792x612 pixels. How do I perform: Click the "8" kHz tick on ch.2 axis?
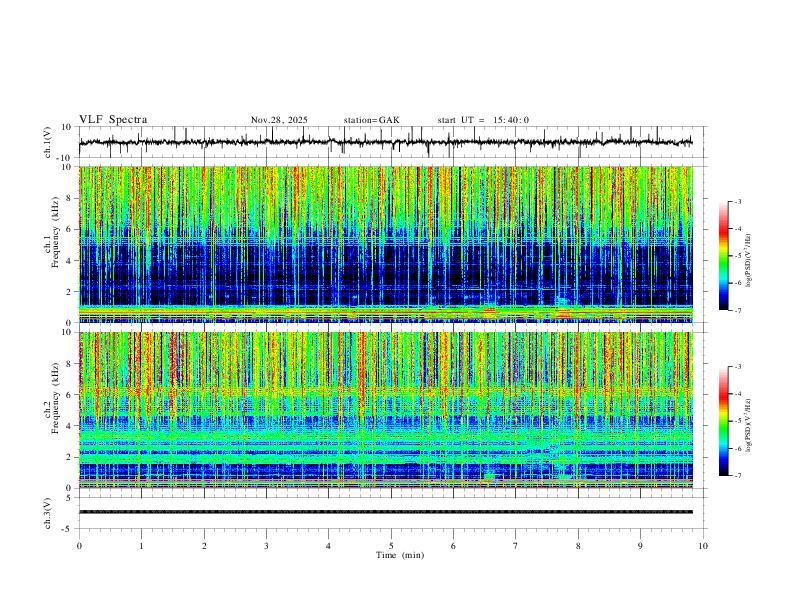(69, 364)
